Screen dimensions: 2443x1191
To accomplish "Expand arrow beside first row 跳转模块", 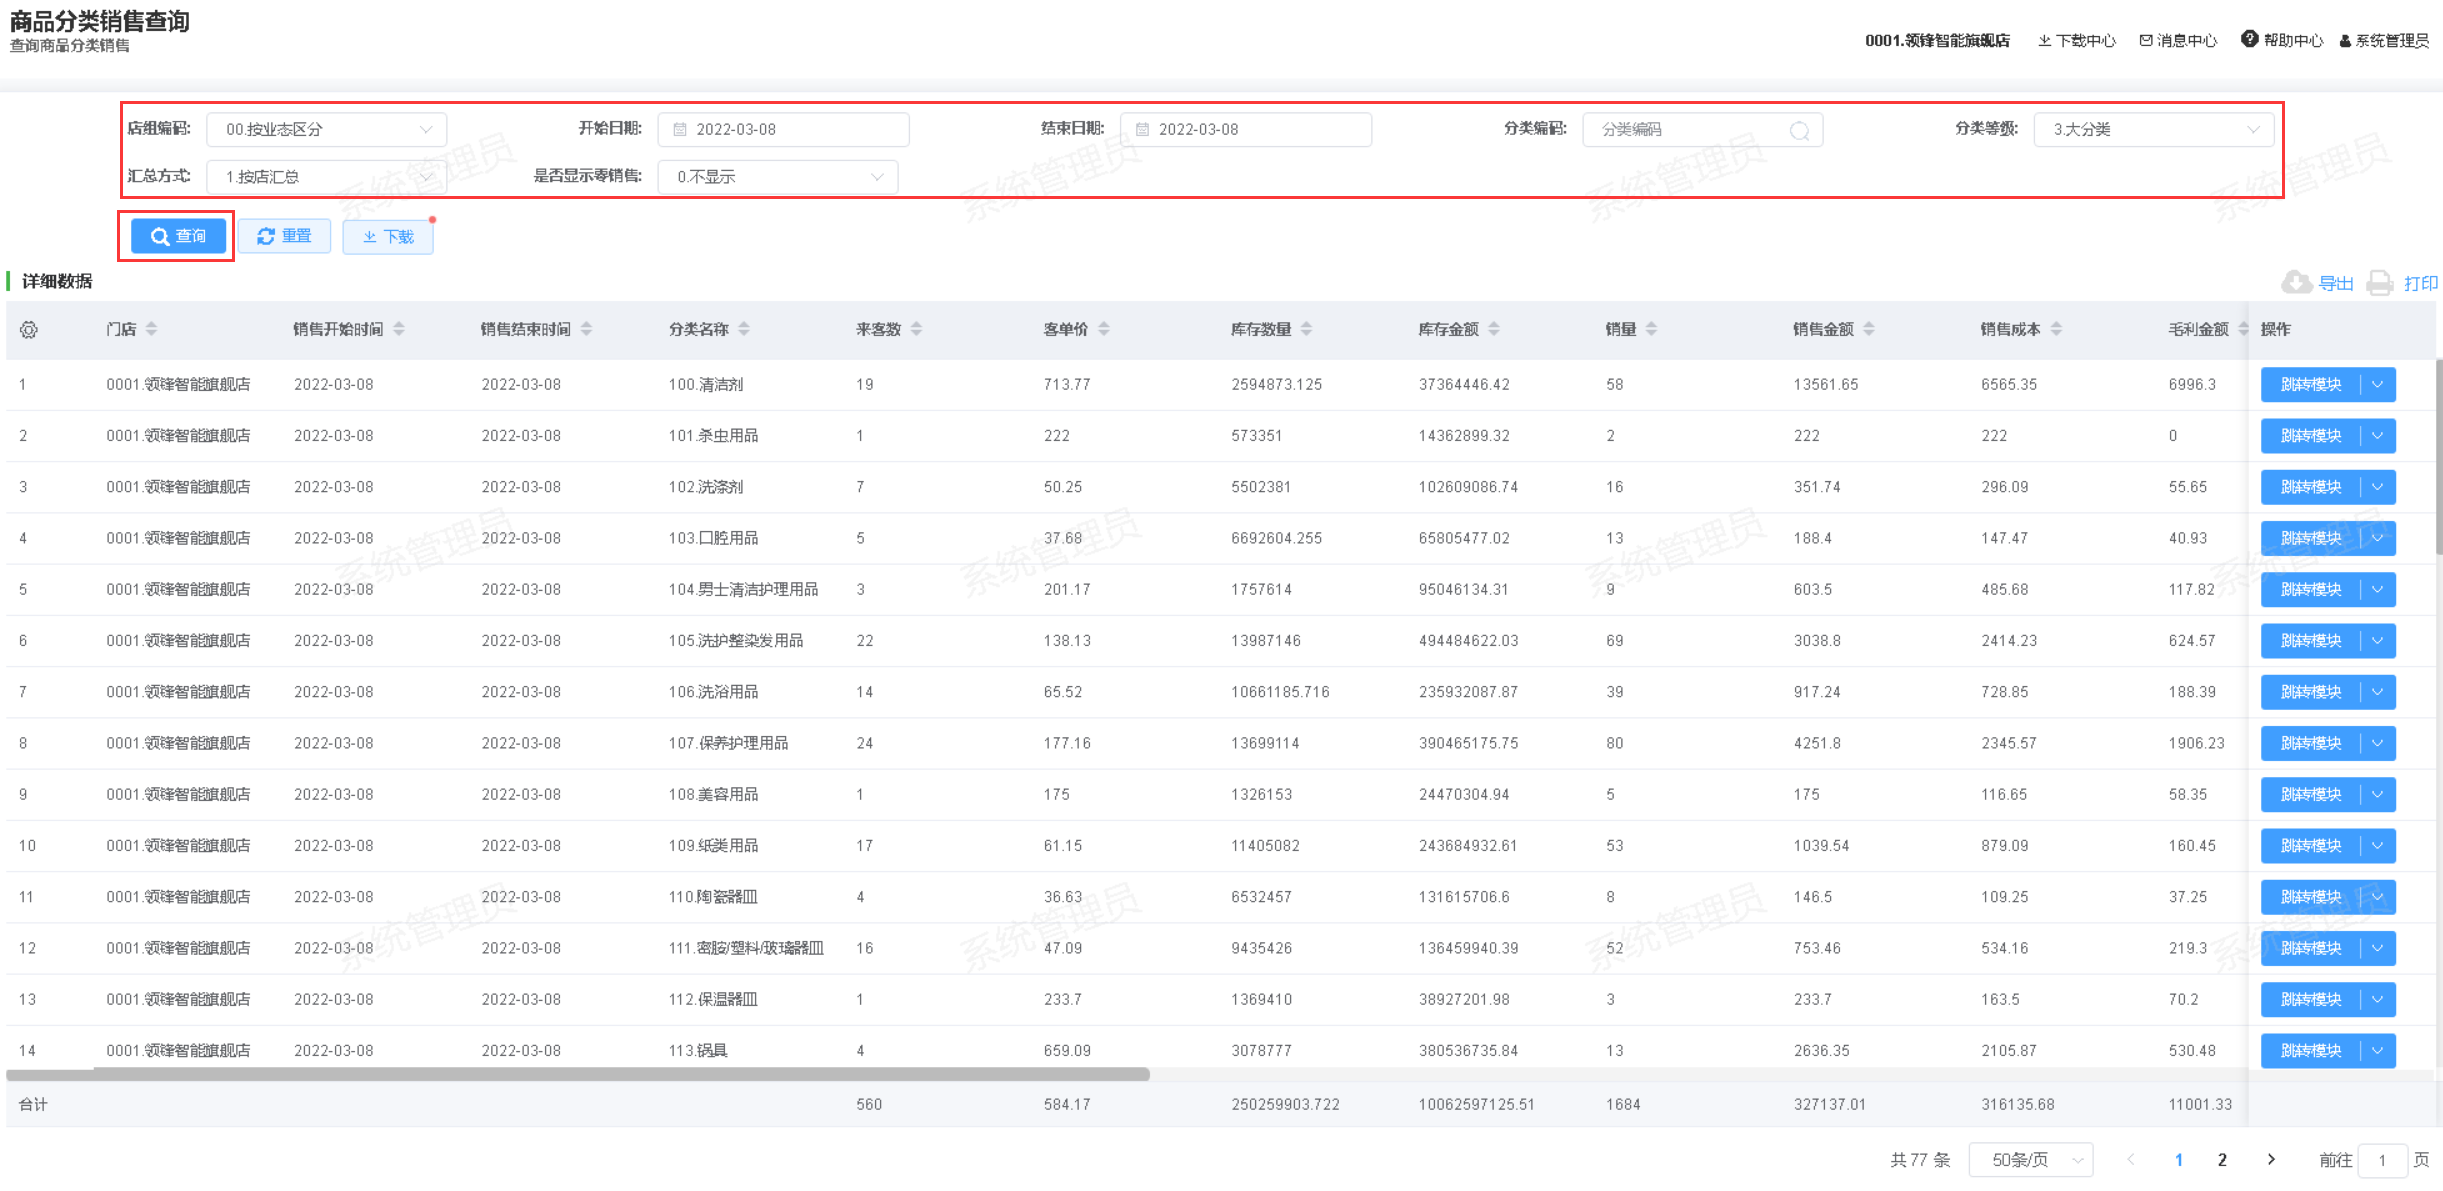I will pos(2378,385).
